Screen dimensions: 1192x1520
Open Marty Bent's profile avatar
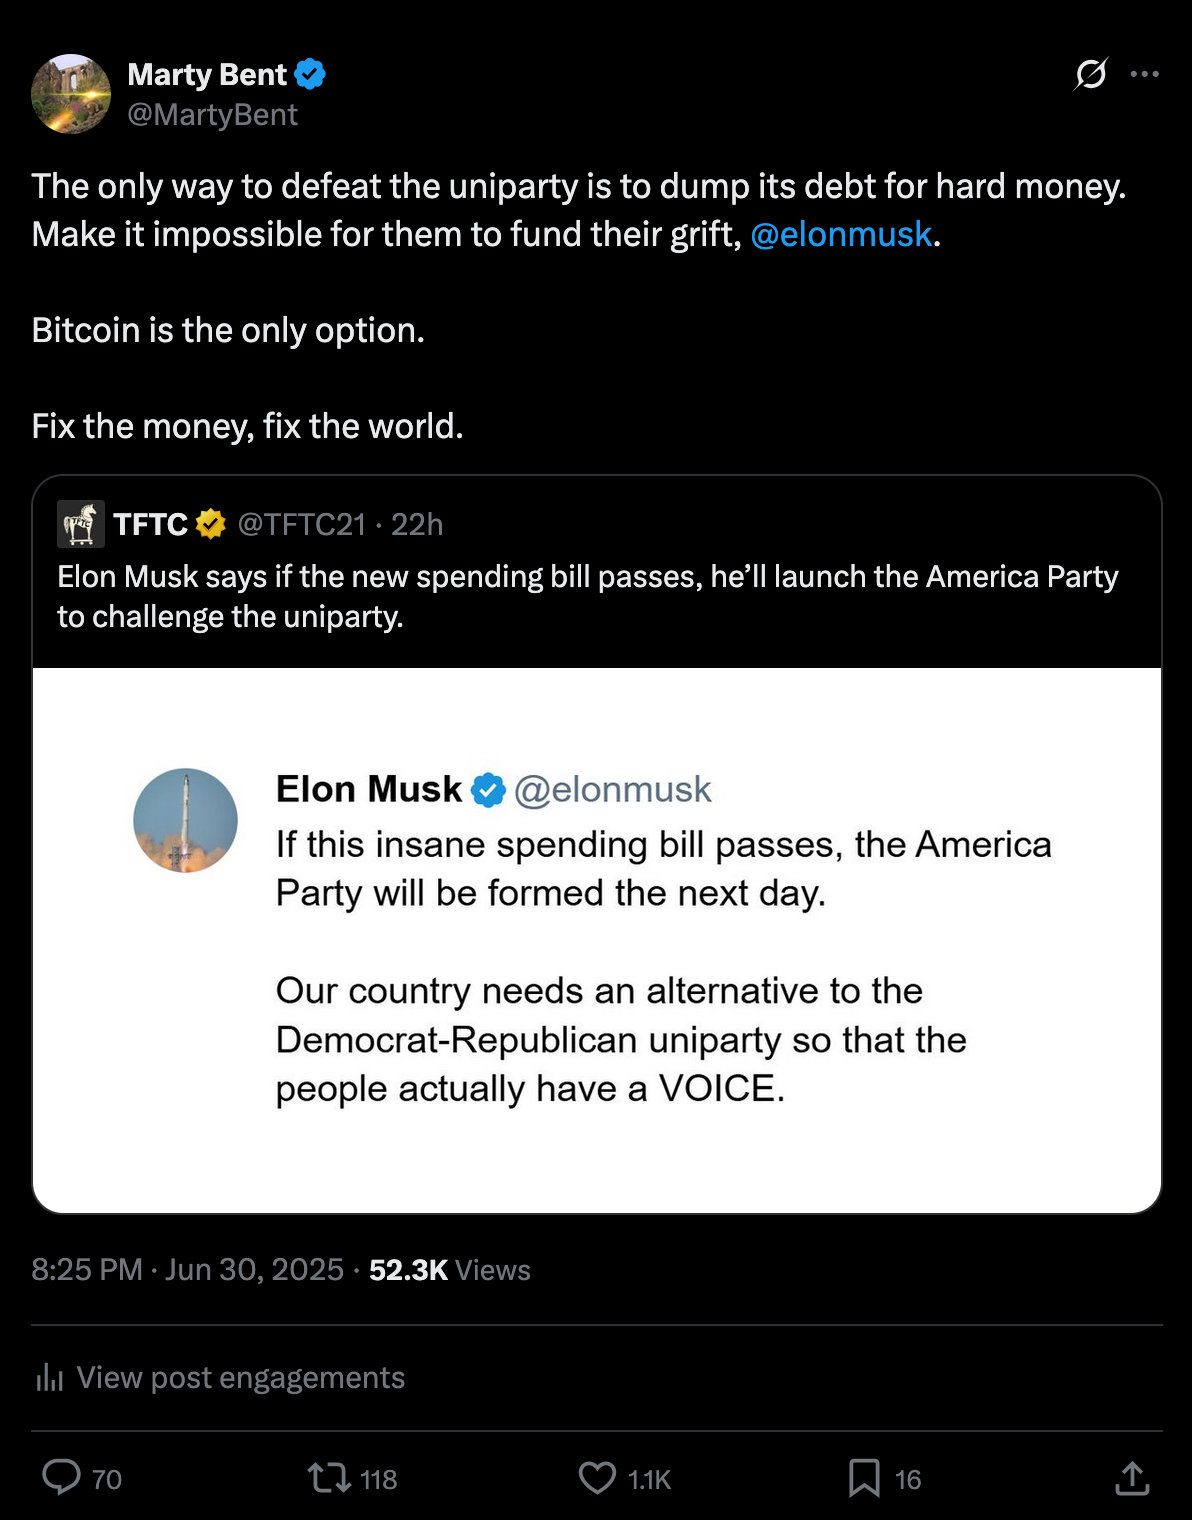point(71,94)
